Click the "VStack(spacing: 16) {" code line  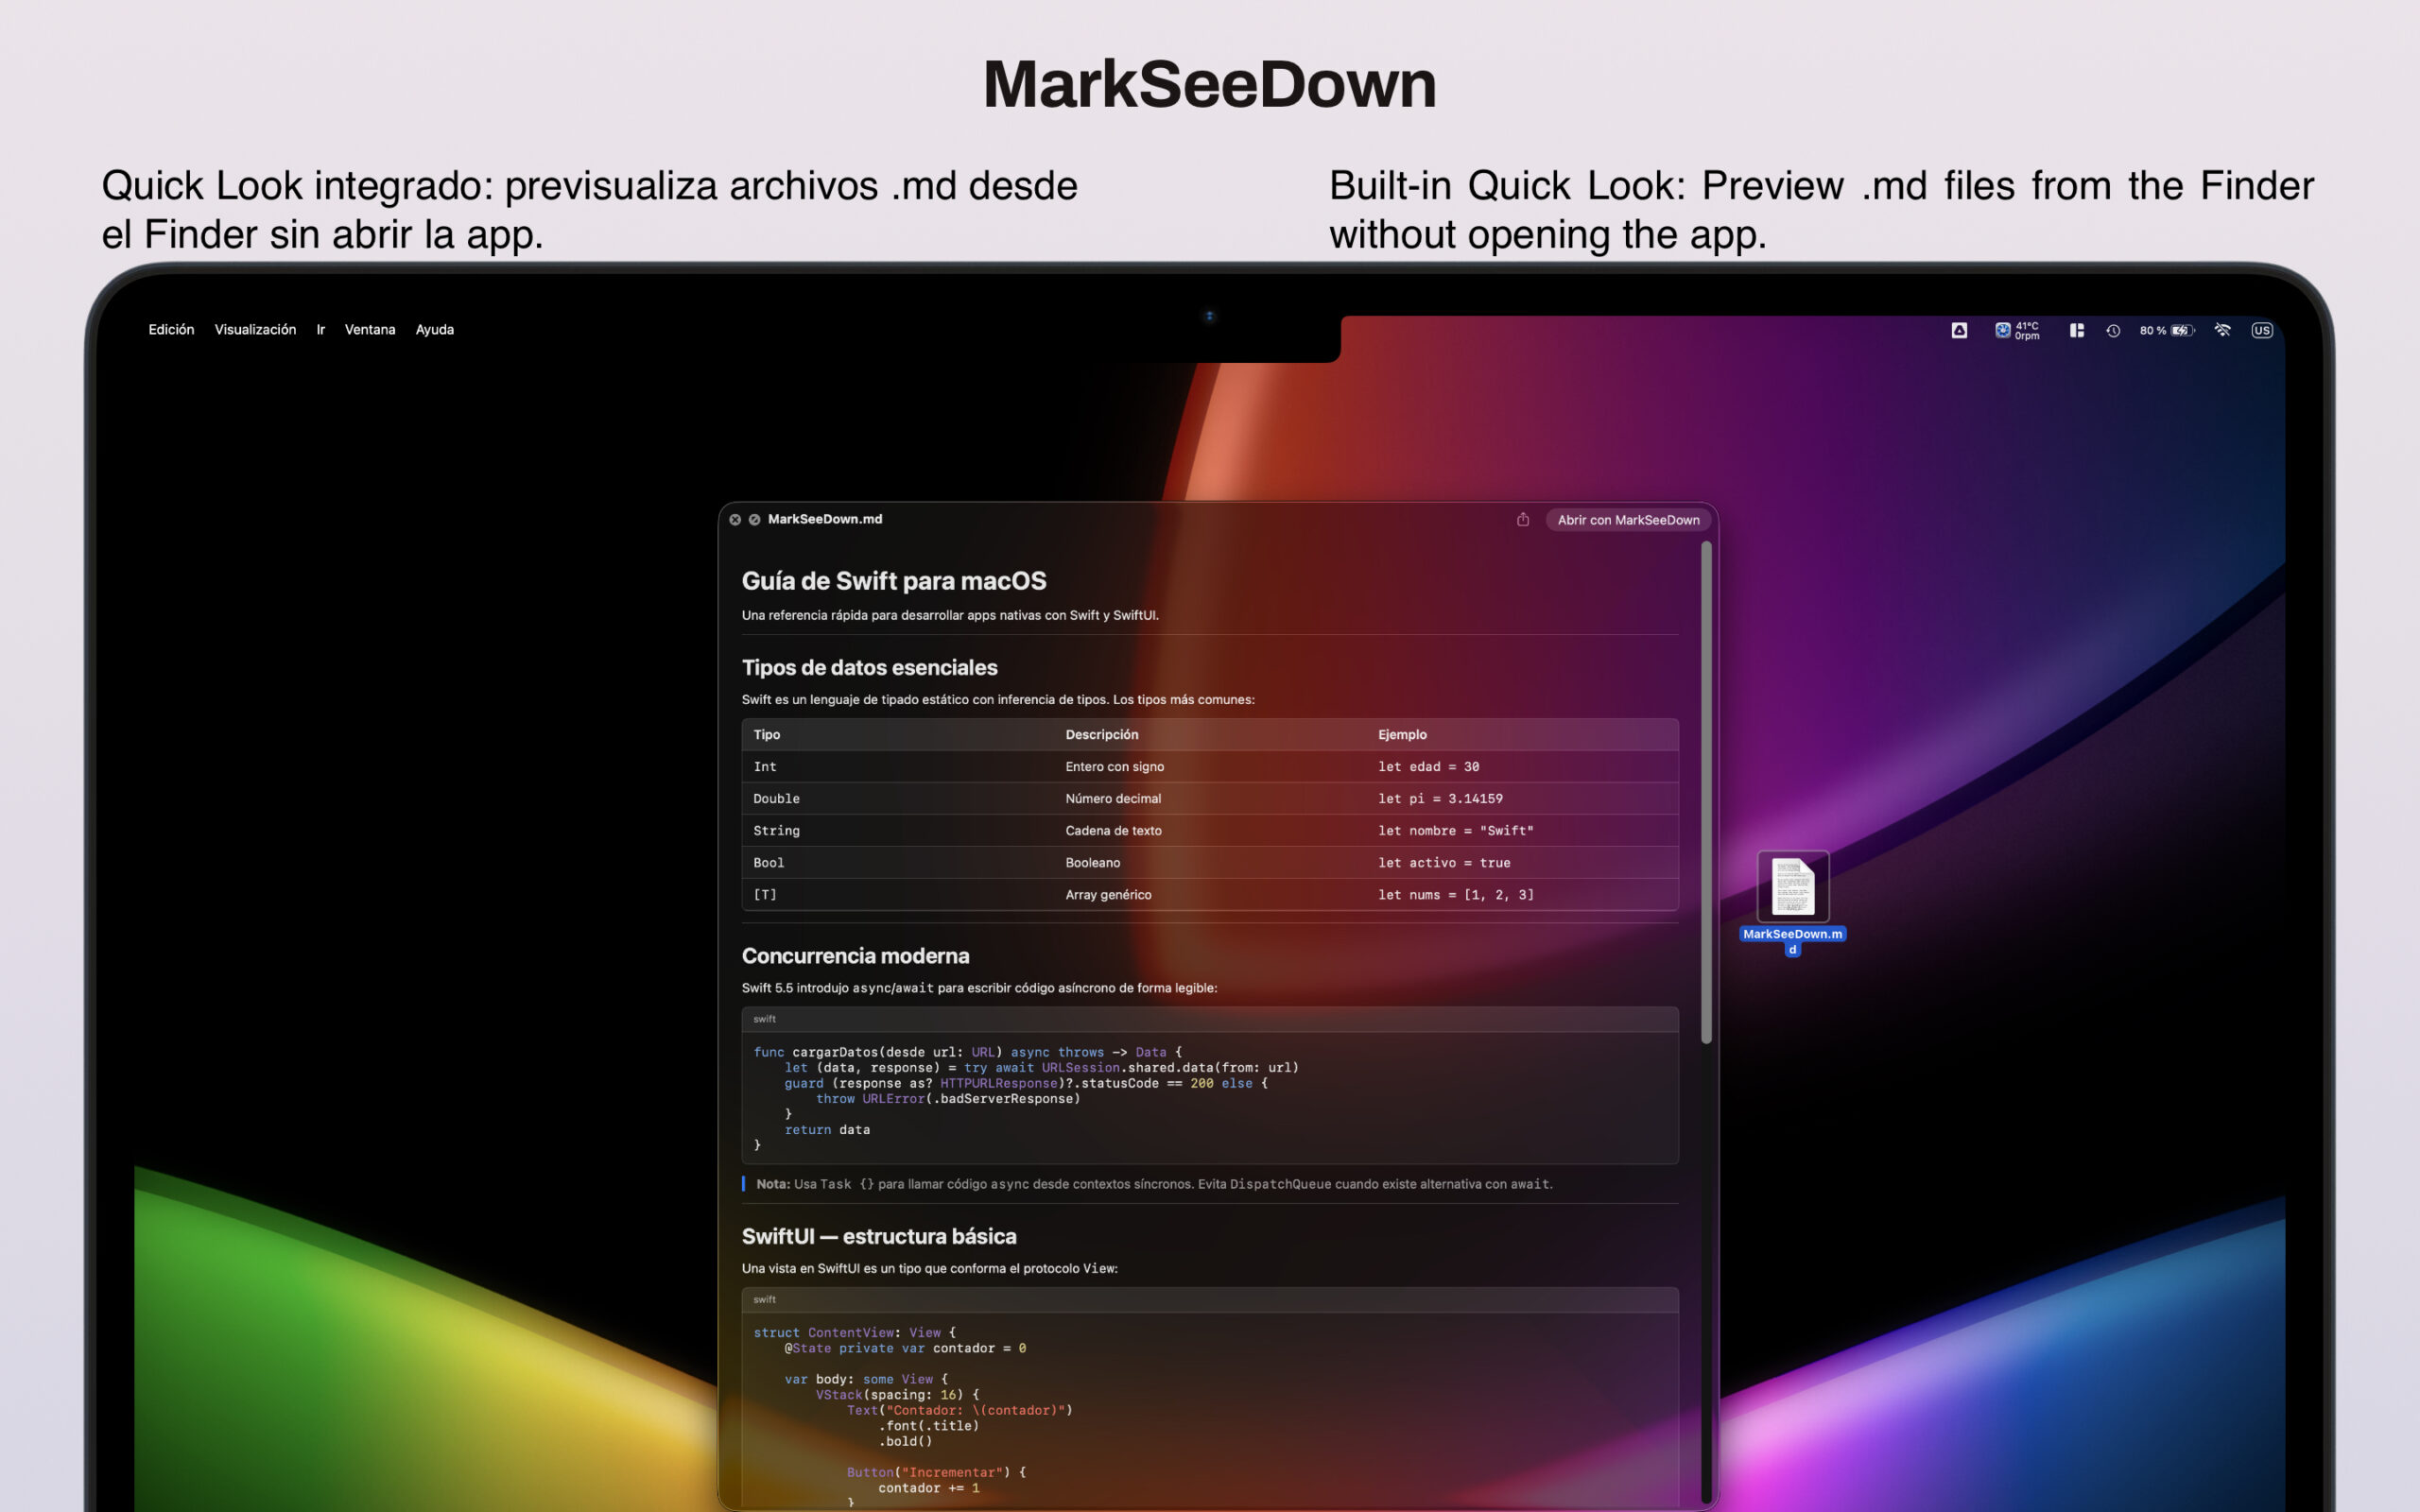[x=897, y=1394]
